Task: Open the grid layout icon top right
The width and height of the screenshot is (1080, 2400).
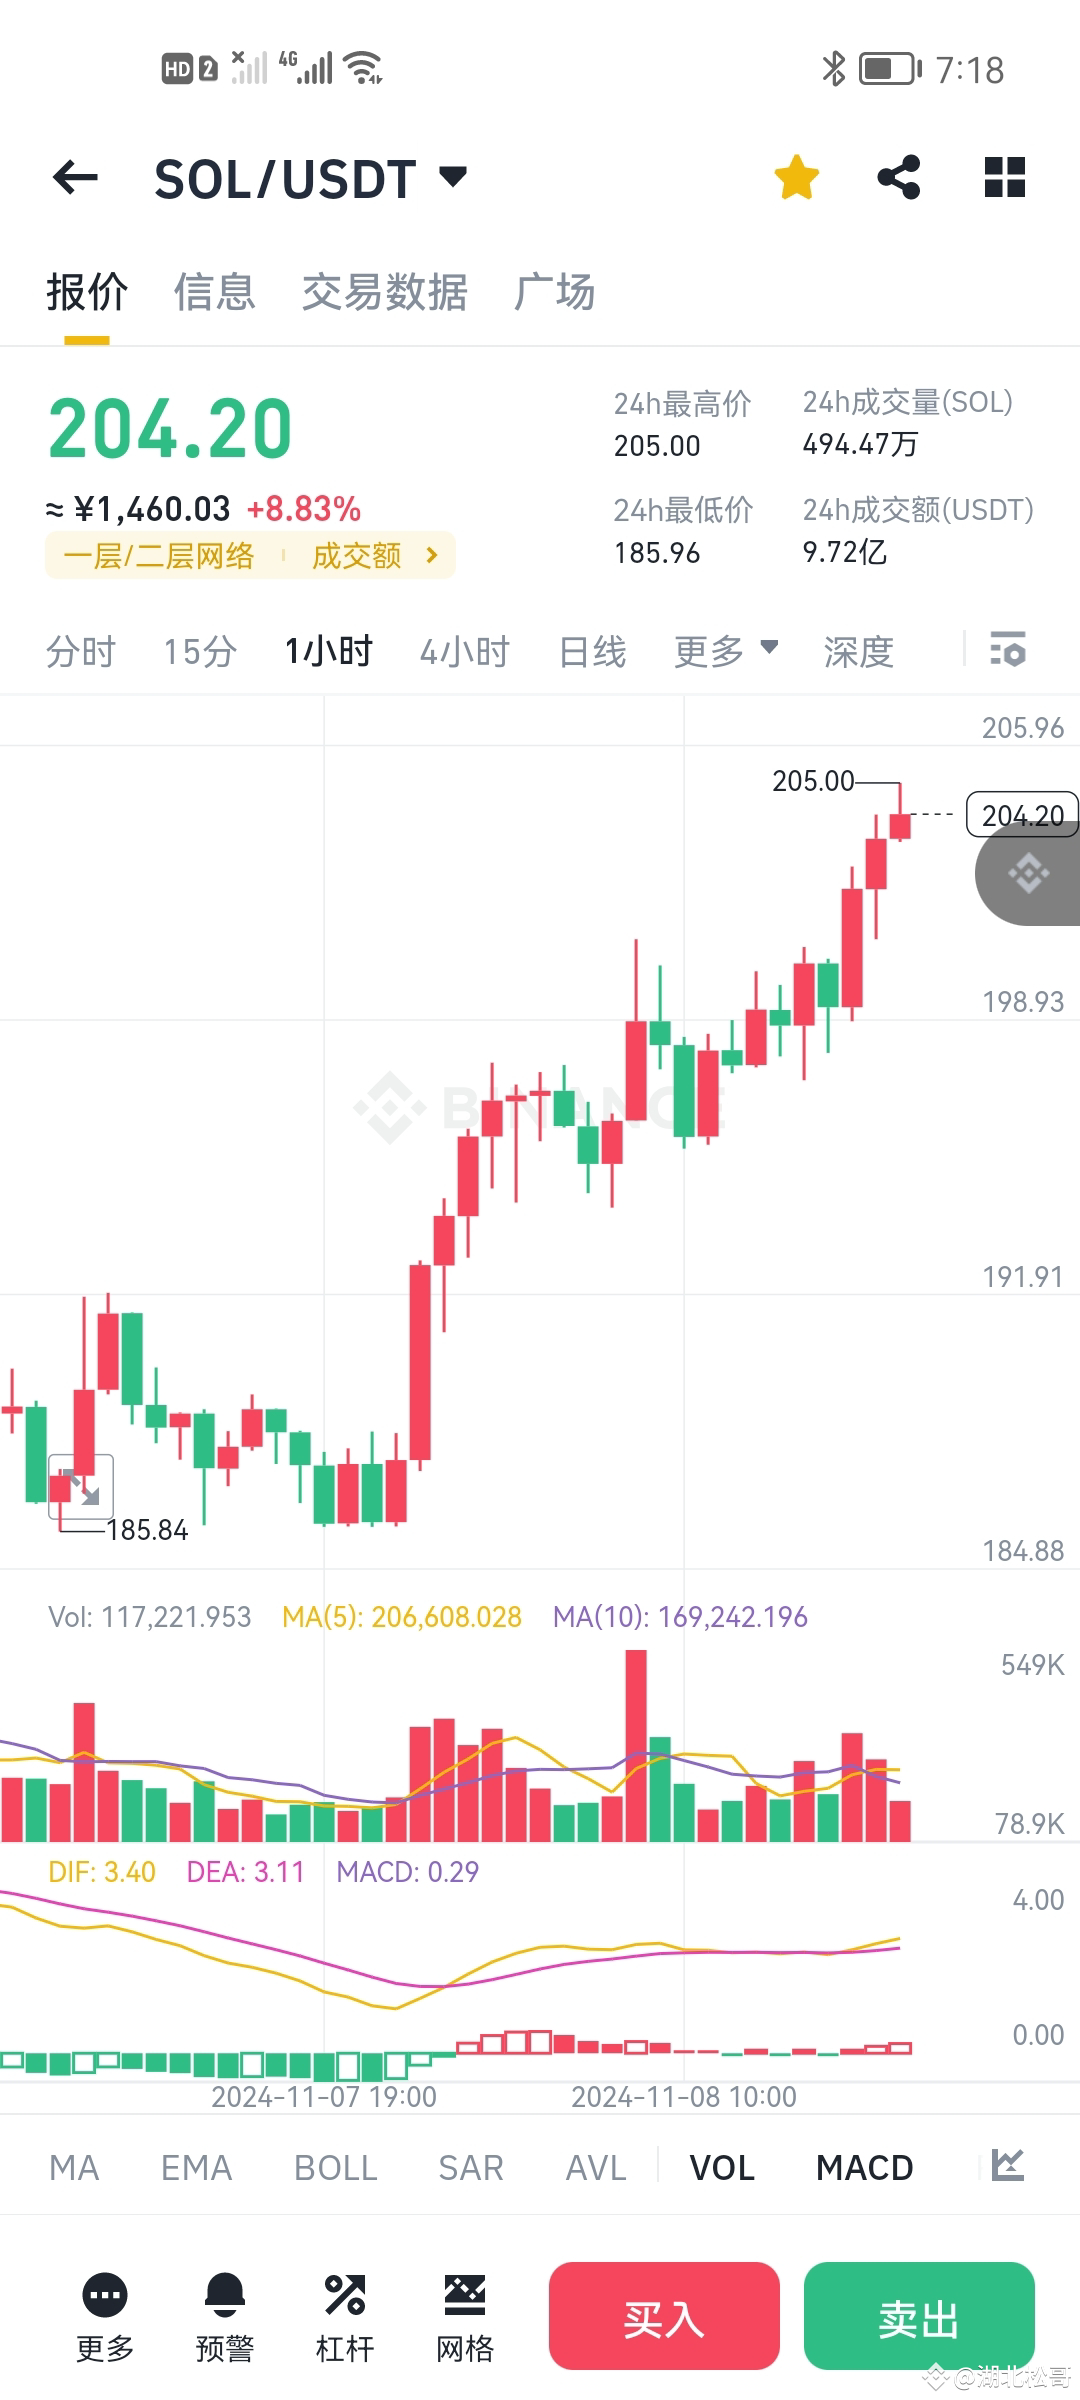Action: click(1003, 176)
